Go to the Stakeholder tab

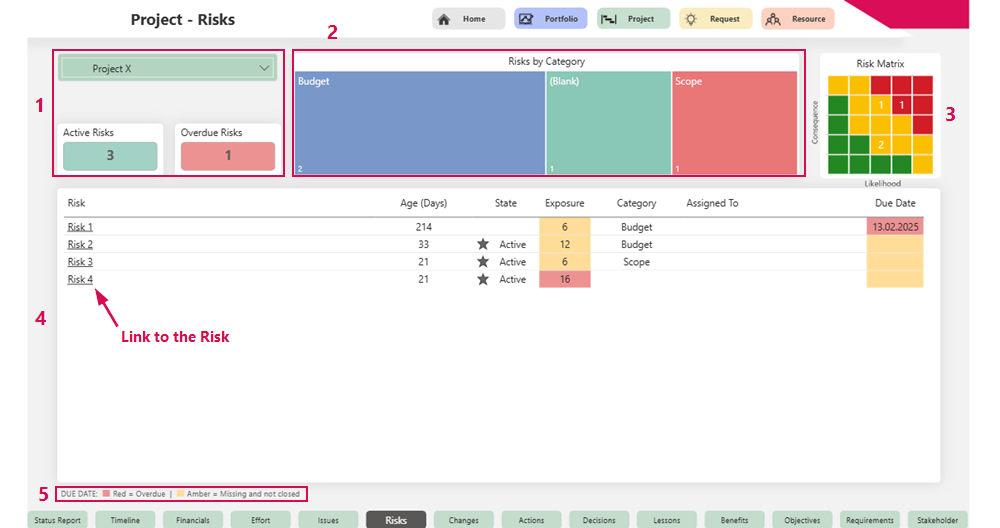(937, 520)
